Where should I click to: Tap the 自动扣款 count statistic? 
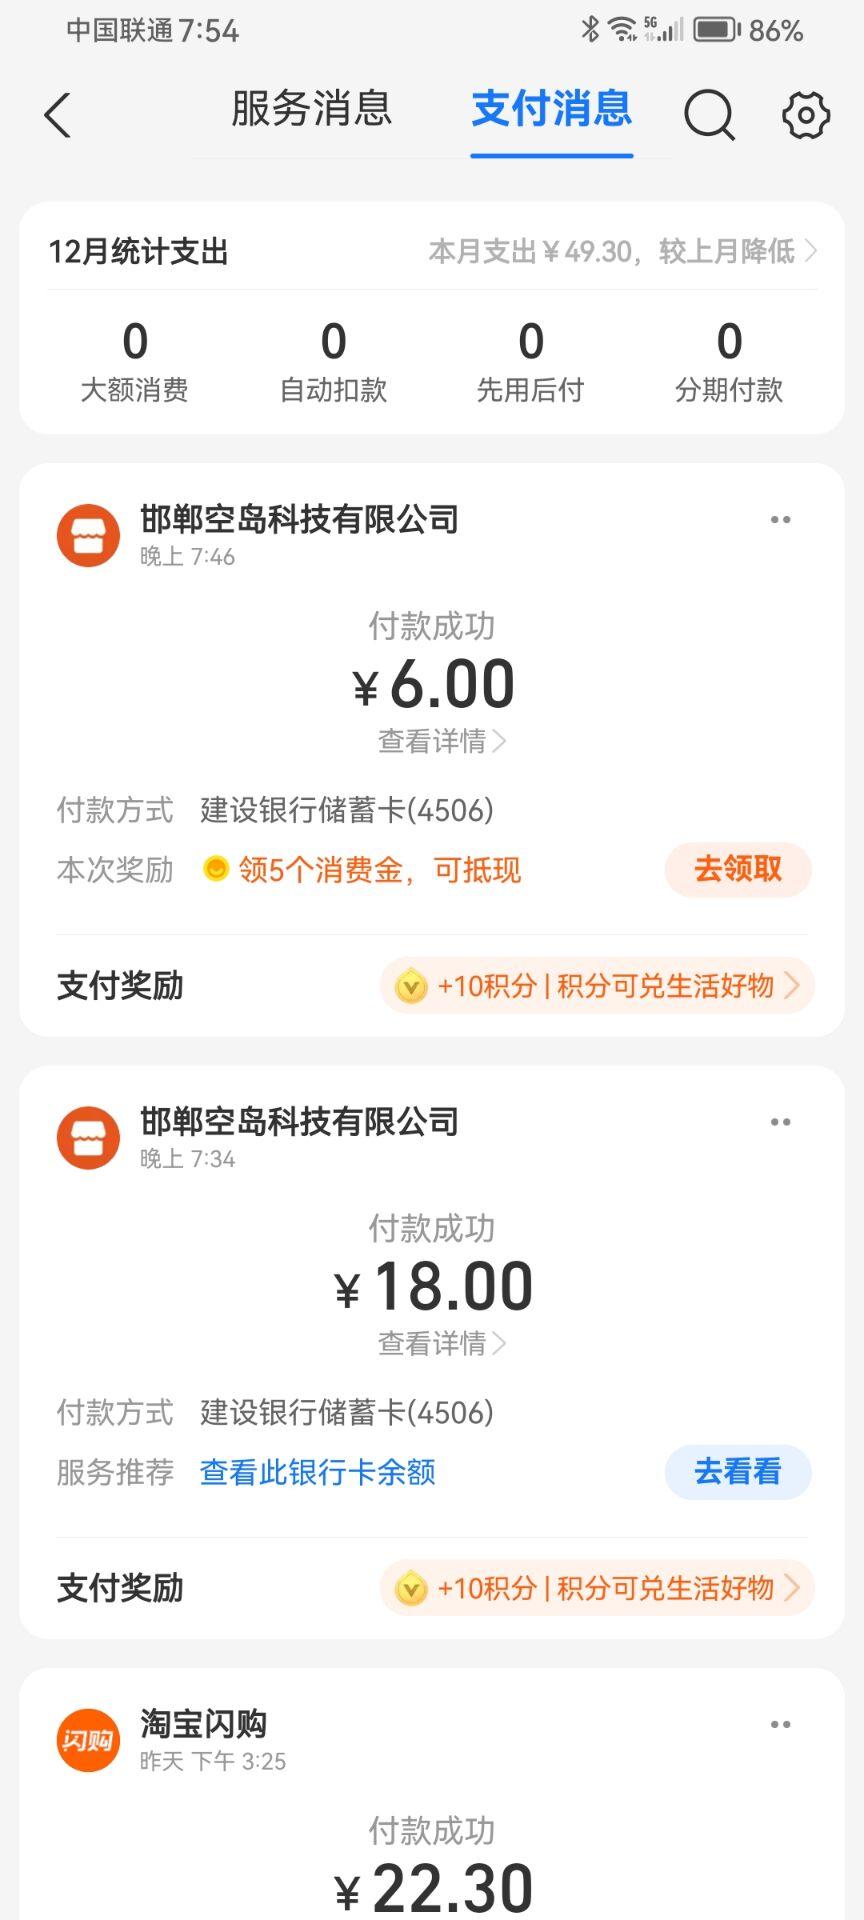coord(333,360)
